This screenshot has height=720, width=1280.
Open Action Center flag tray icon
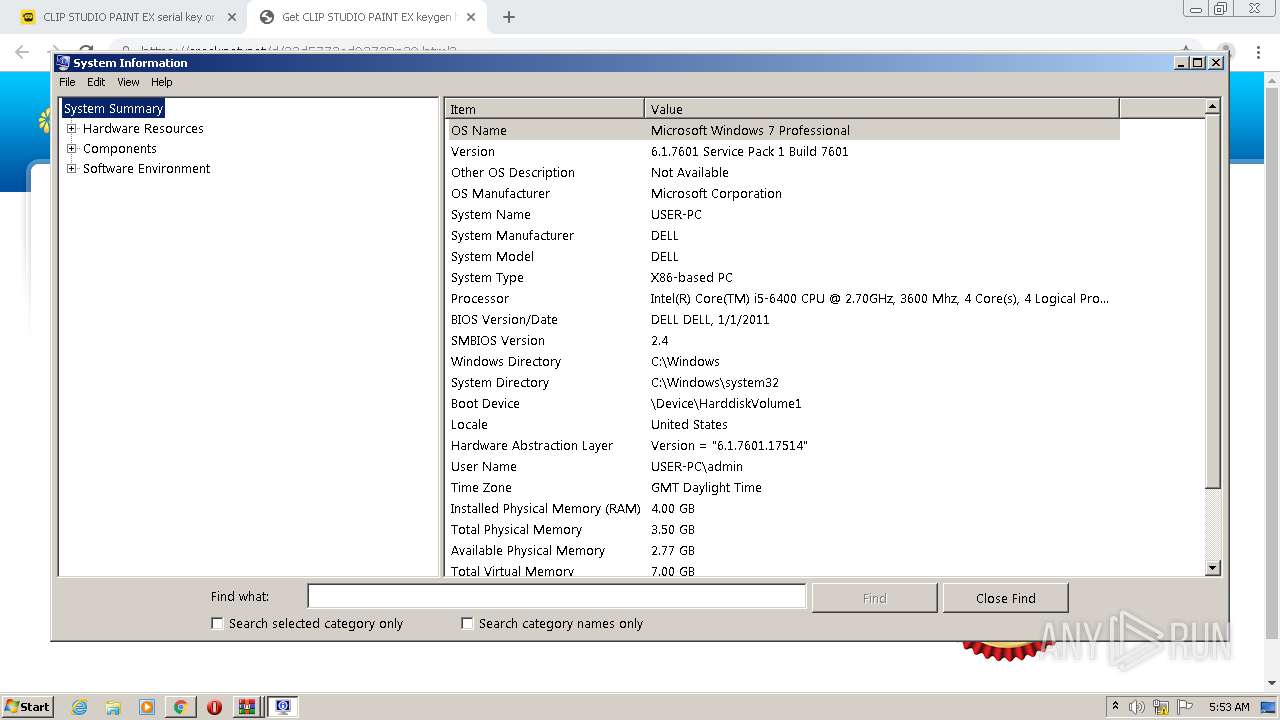[1185, 707]
